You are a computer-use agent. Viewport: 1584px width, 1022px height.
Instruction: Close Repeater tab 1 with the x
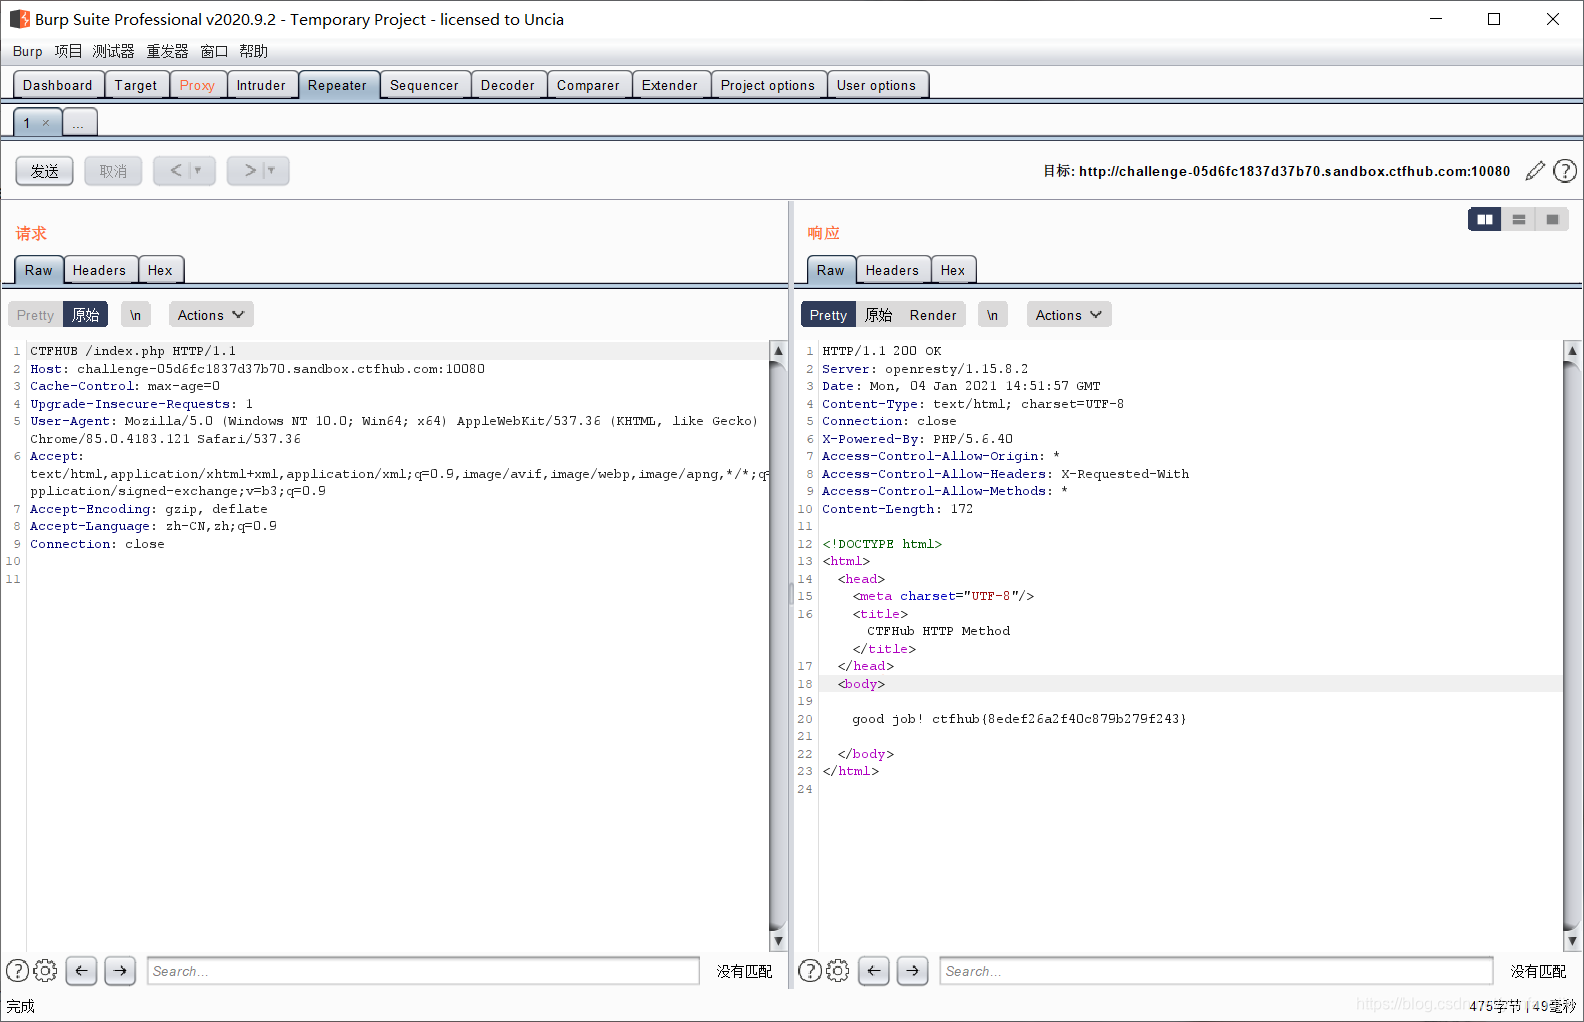(x=46, y=123)
